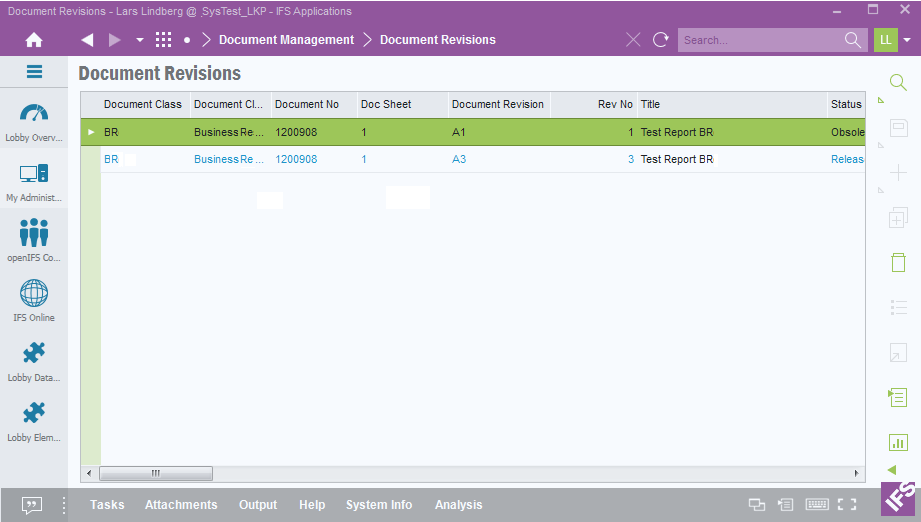921x522 pixels.
Task: Click the refresh icon beside search box
Action: [661, 40]
